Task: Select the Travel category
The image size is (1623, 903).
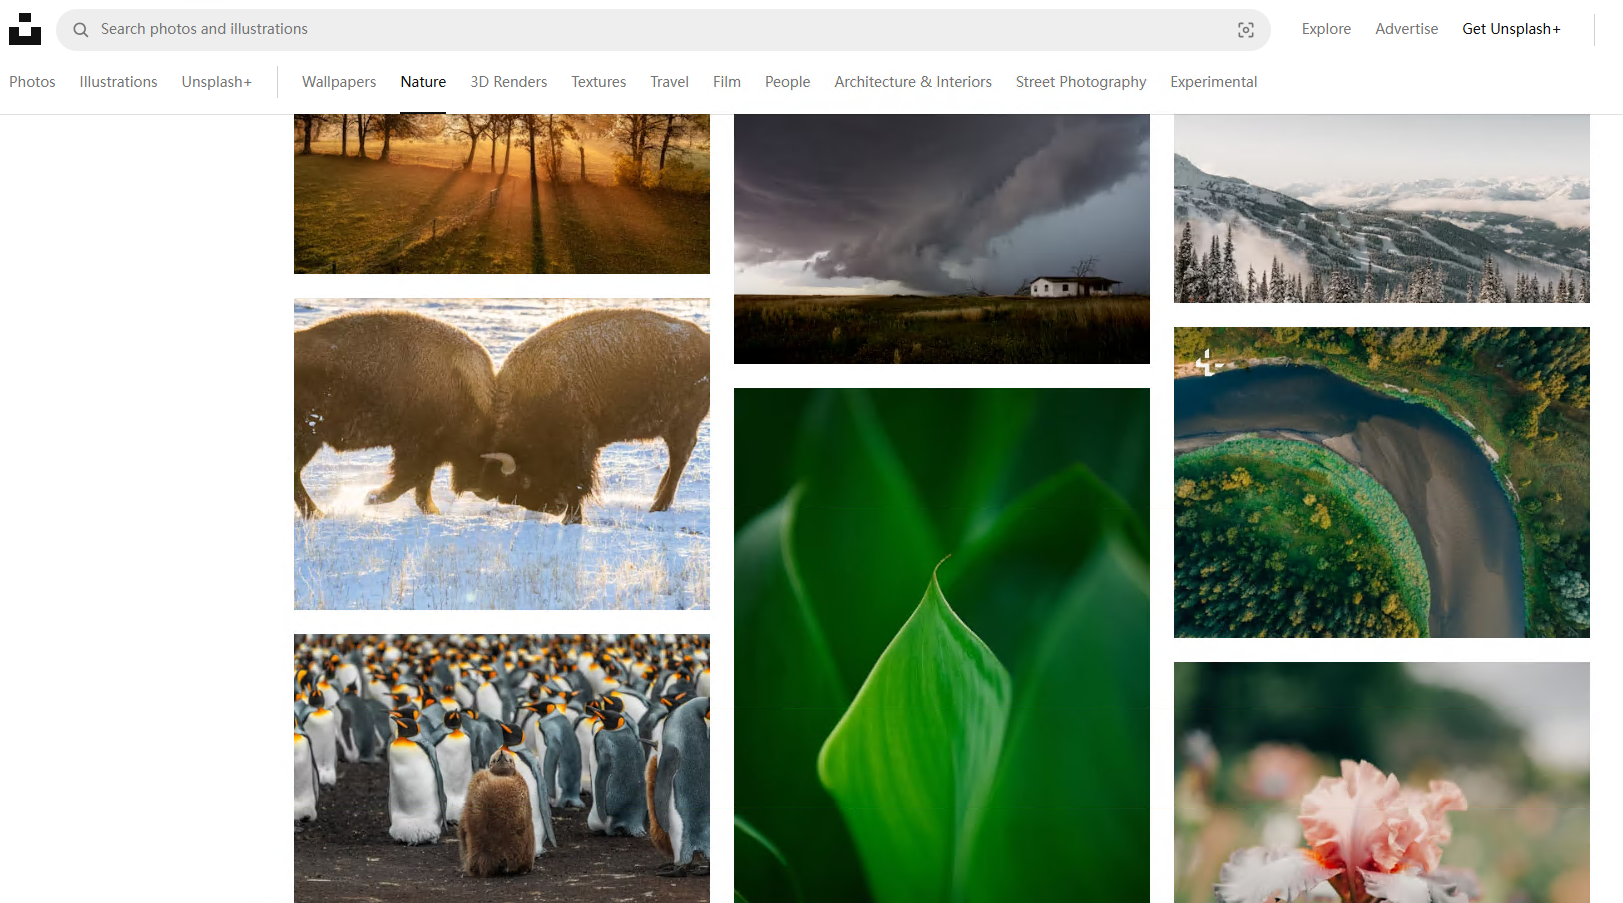Action: [x=669, y=82]
